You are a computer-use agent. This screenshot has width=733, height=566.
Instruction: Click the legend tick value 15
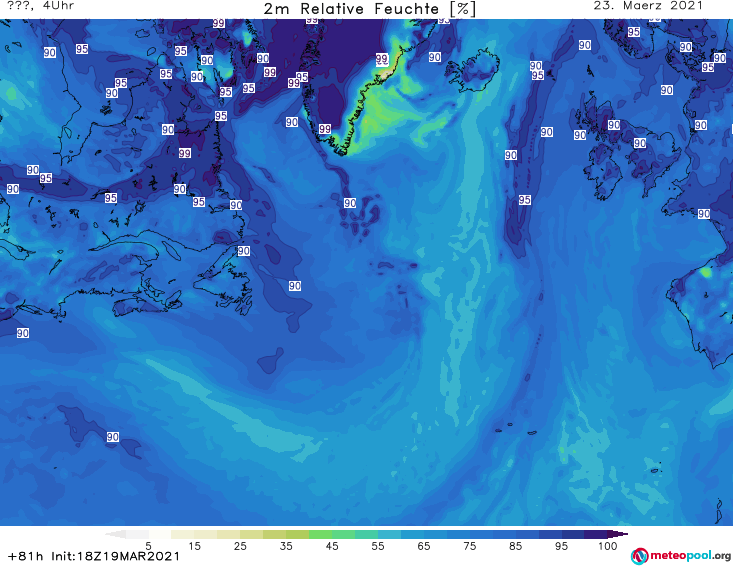click(x=194, y=546)
